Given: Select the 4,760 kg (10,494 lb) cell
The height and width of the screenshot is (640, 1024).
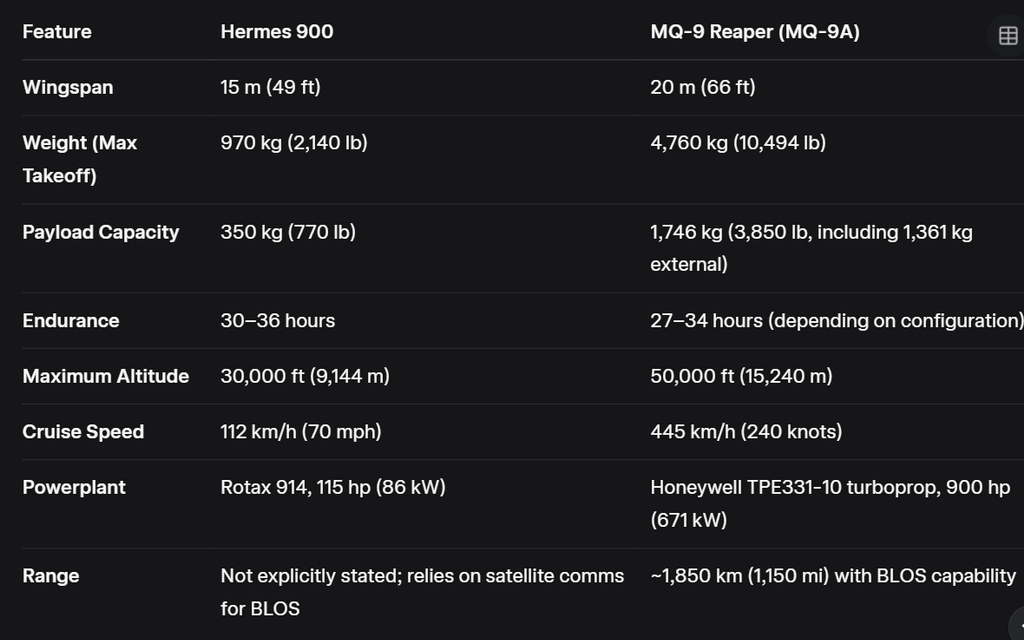Looking at the screenshot, I should (x=738, y=143).
